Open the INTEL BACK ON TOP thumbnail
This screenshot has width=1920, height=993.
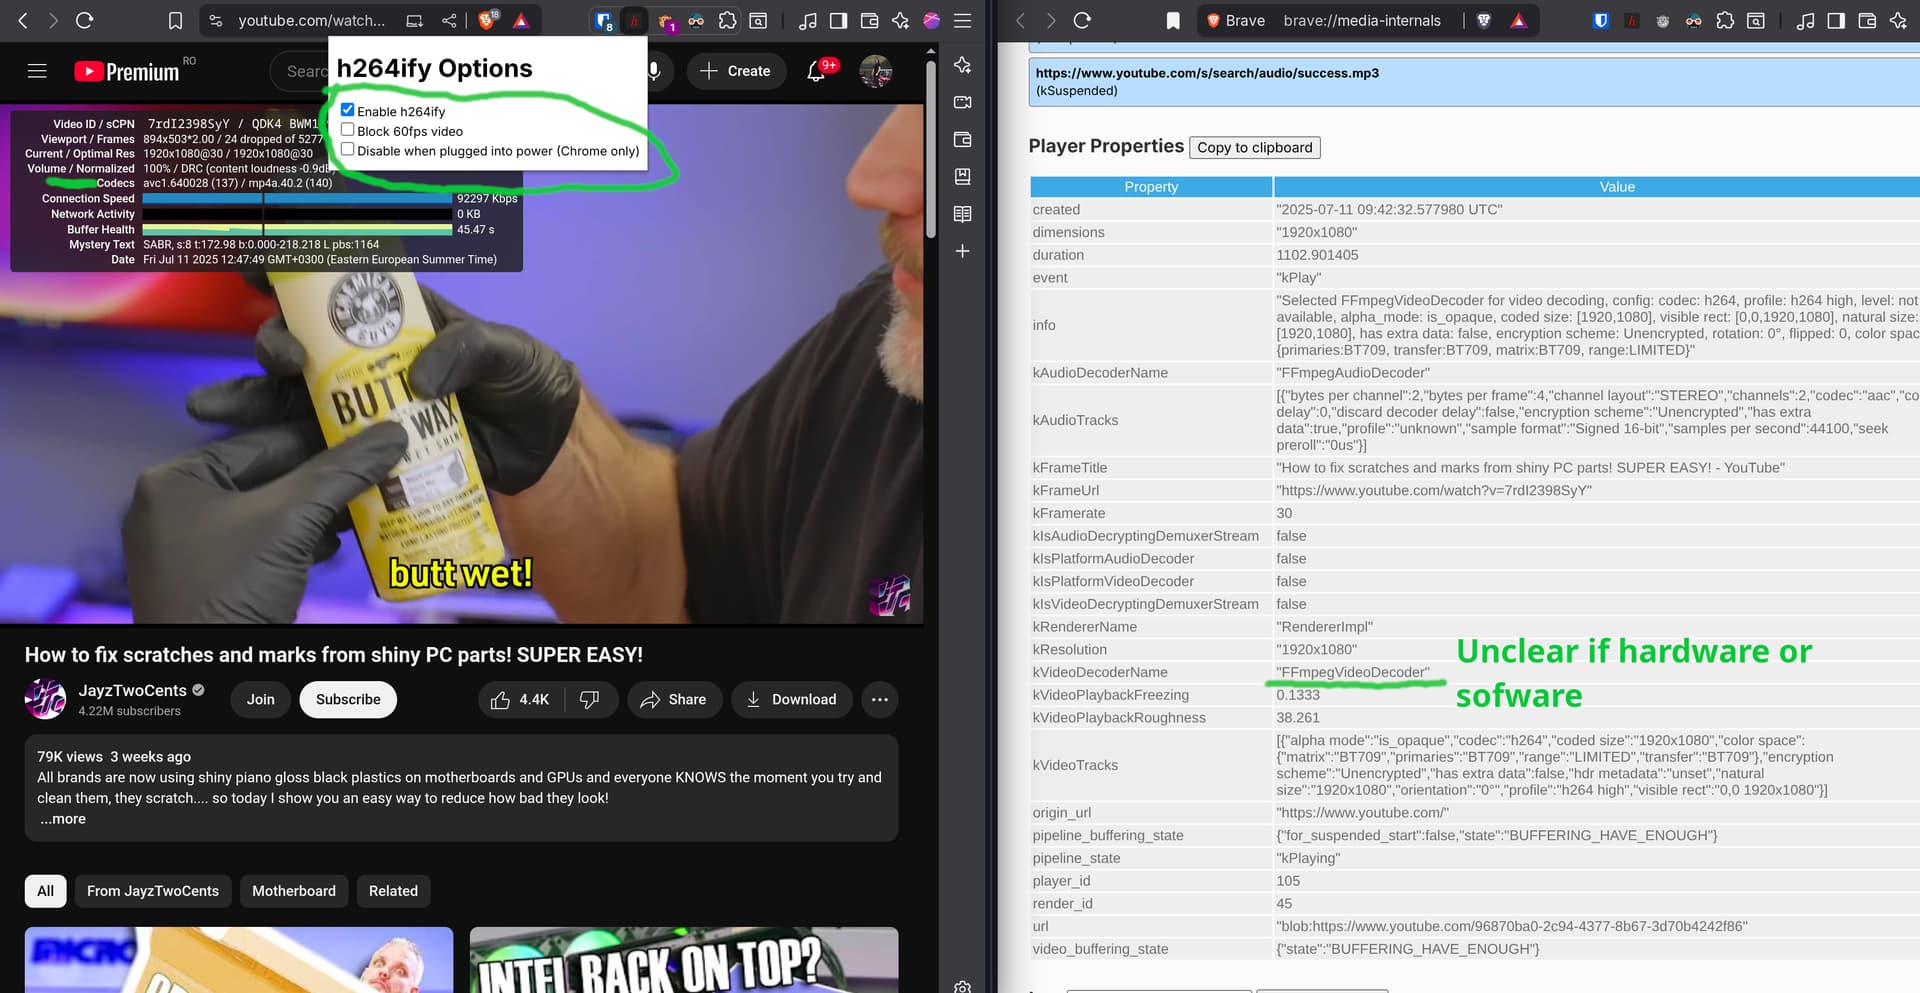coord(683,960)
